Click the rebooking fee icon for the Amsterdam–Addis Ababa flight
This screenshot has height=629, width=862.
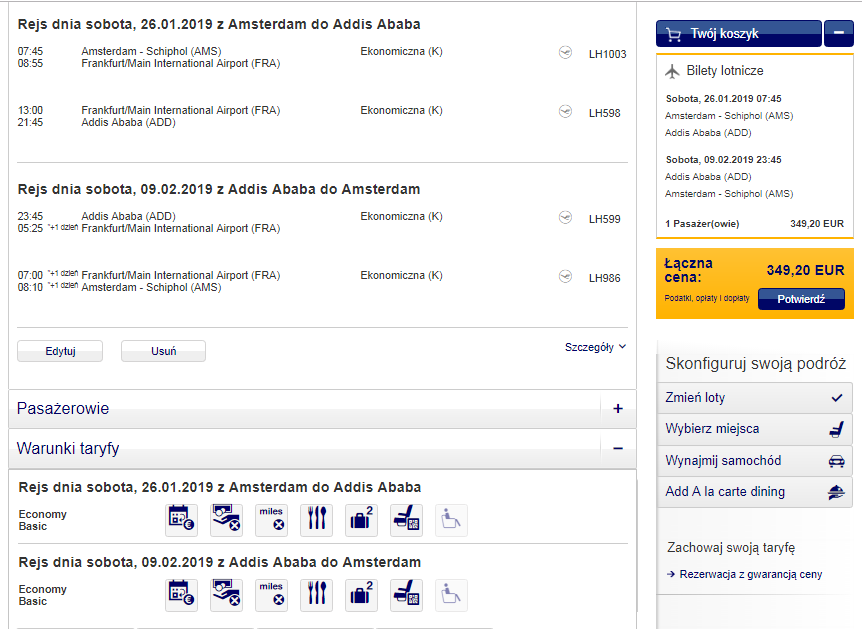tap(181, 520)
